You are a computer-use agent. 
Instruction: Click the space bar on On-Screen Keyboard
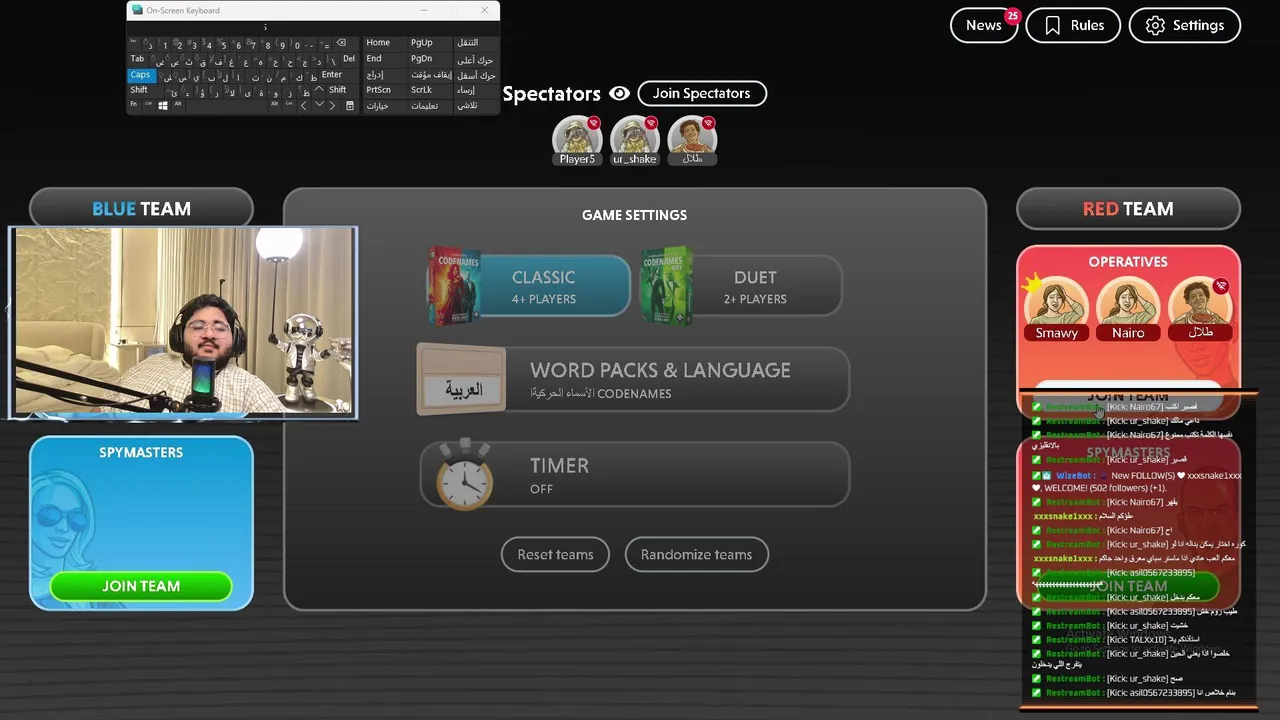tap(227, 105)
